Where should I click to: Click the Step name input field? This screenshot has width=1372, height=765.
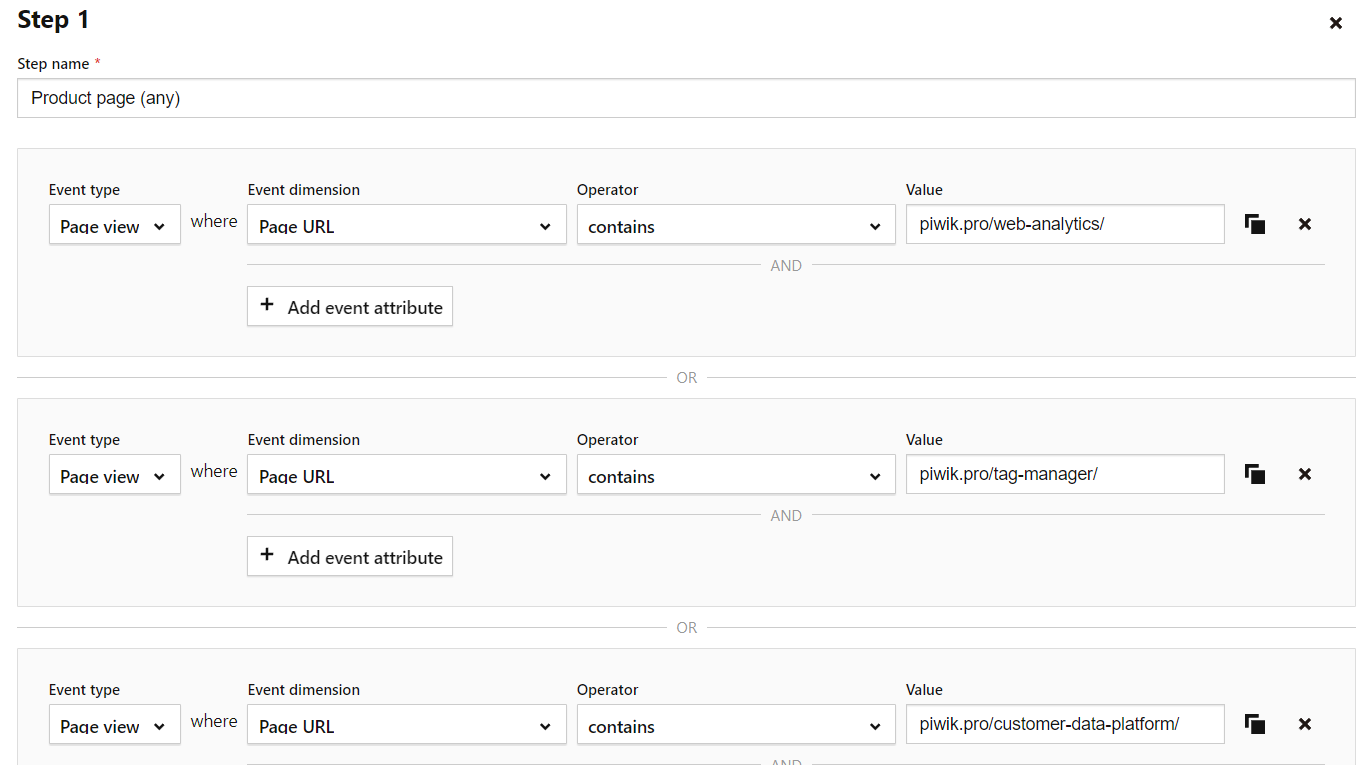pos(686,98)
